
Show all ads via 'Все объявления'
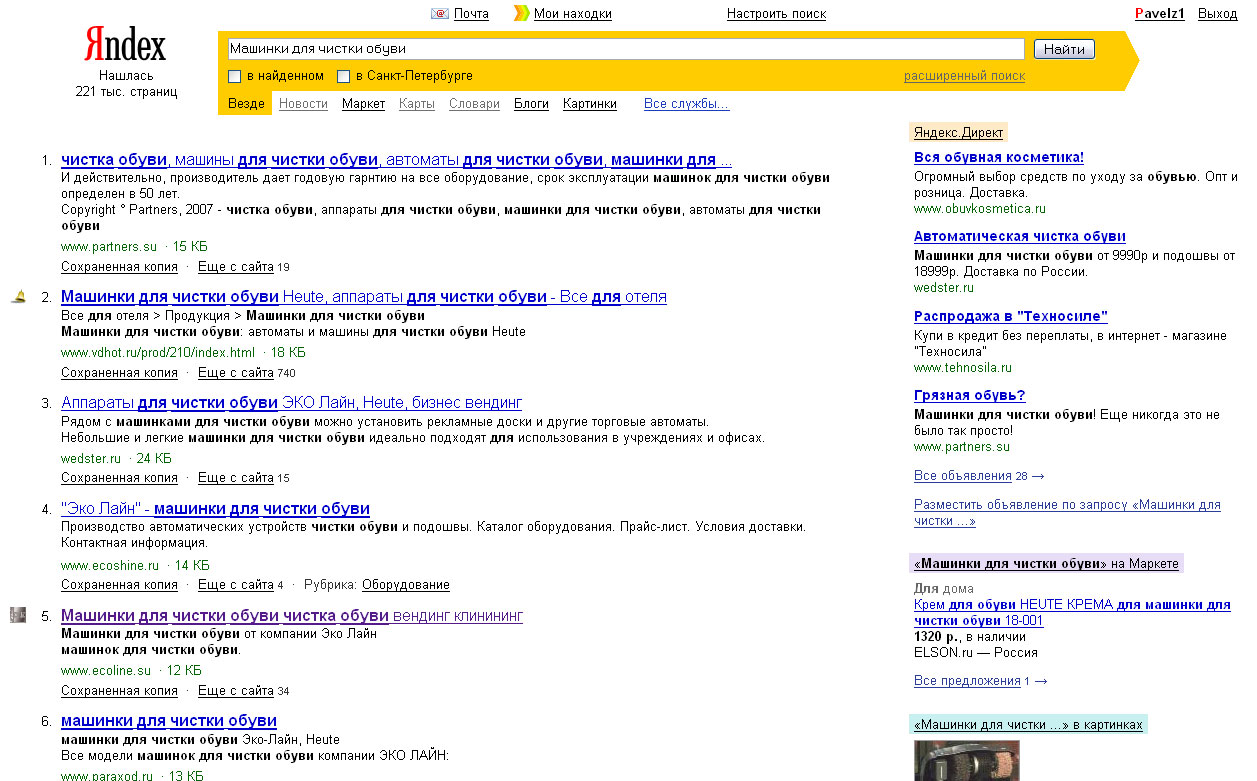pos(963,476)
